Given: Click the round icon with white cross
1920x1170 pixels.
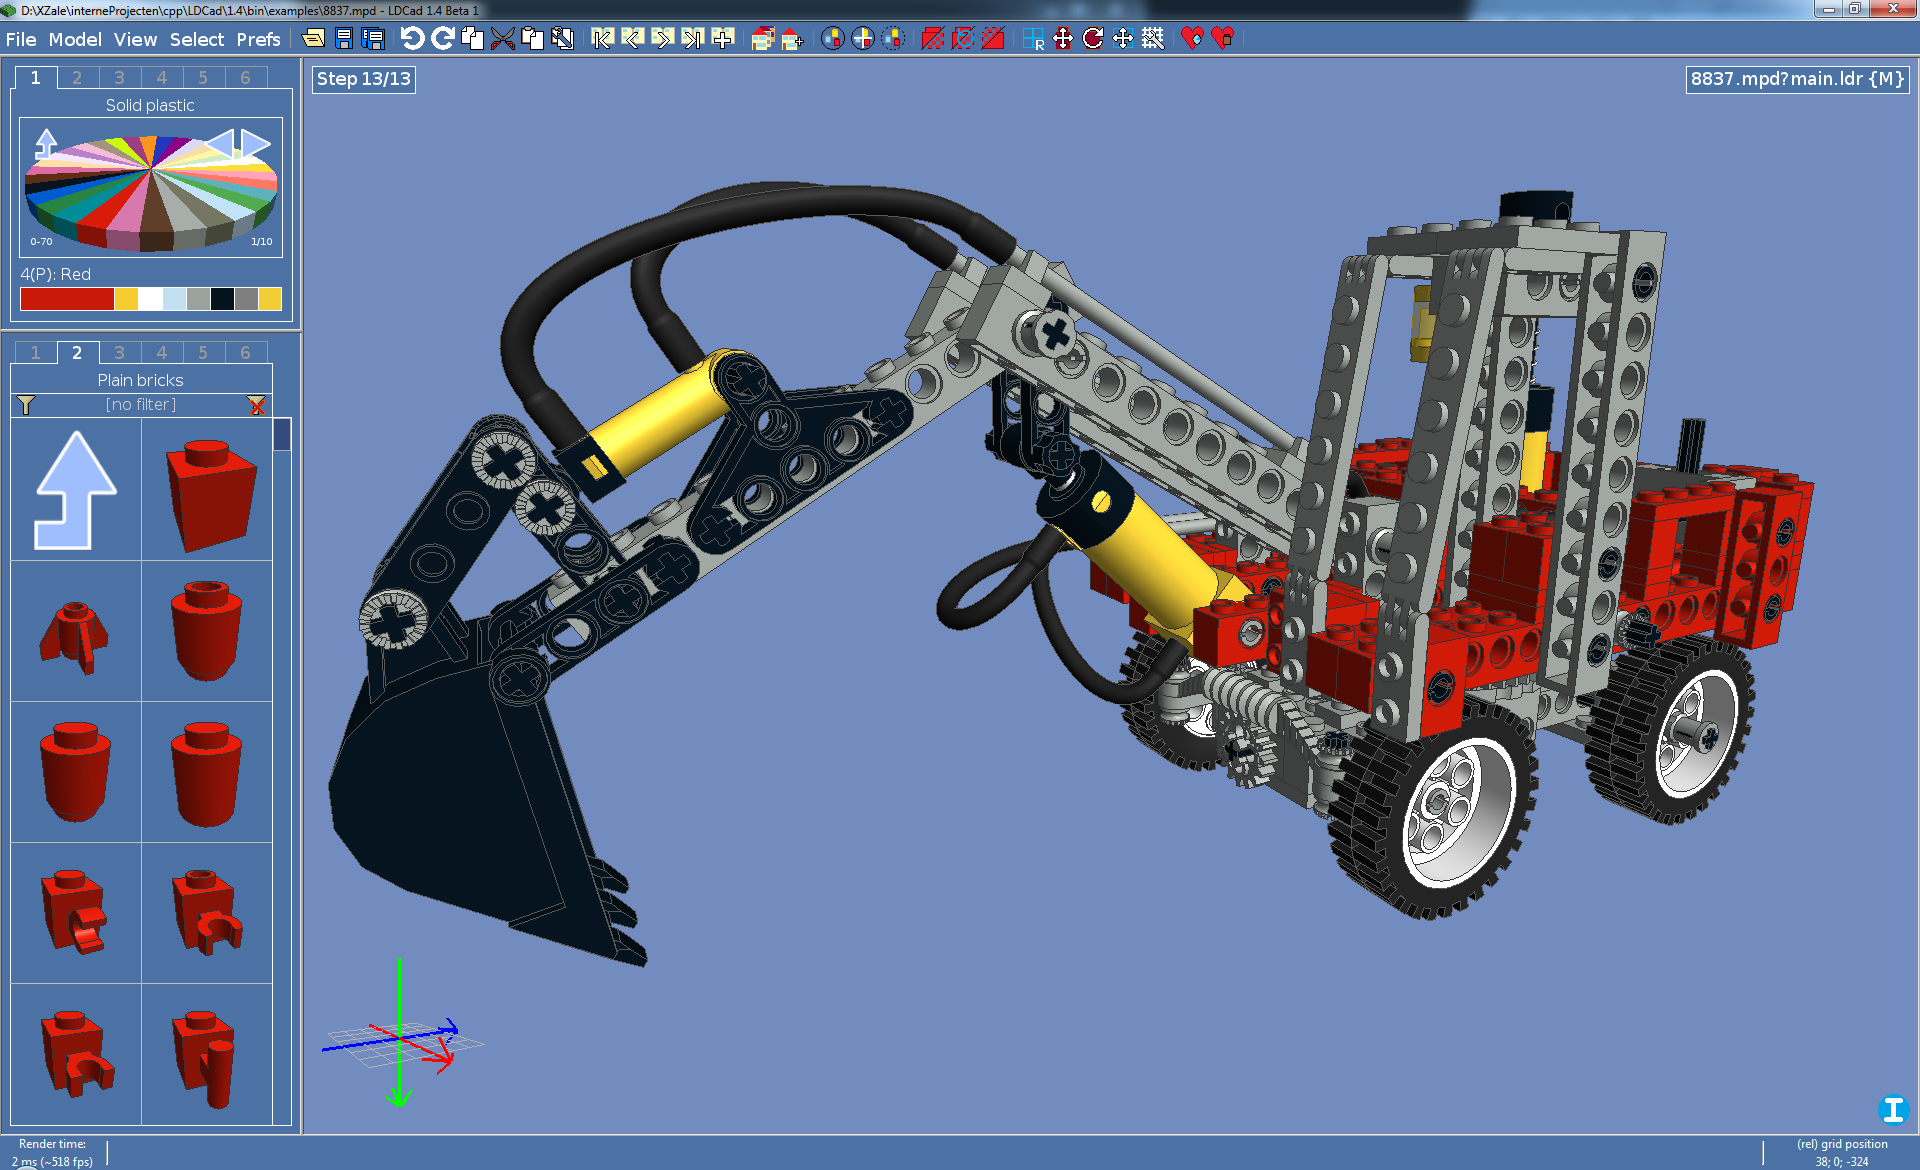Looking at the screenshot, I should (x=862, y=39).
